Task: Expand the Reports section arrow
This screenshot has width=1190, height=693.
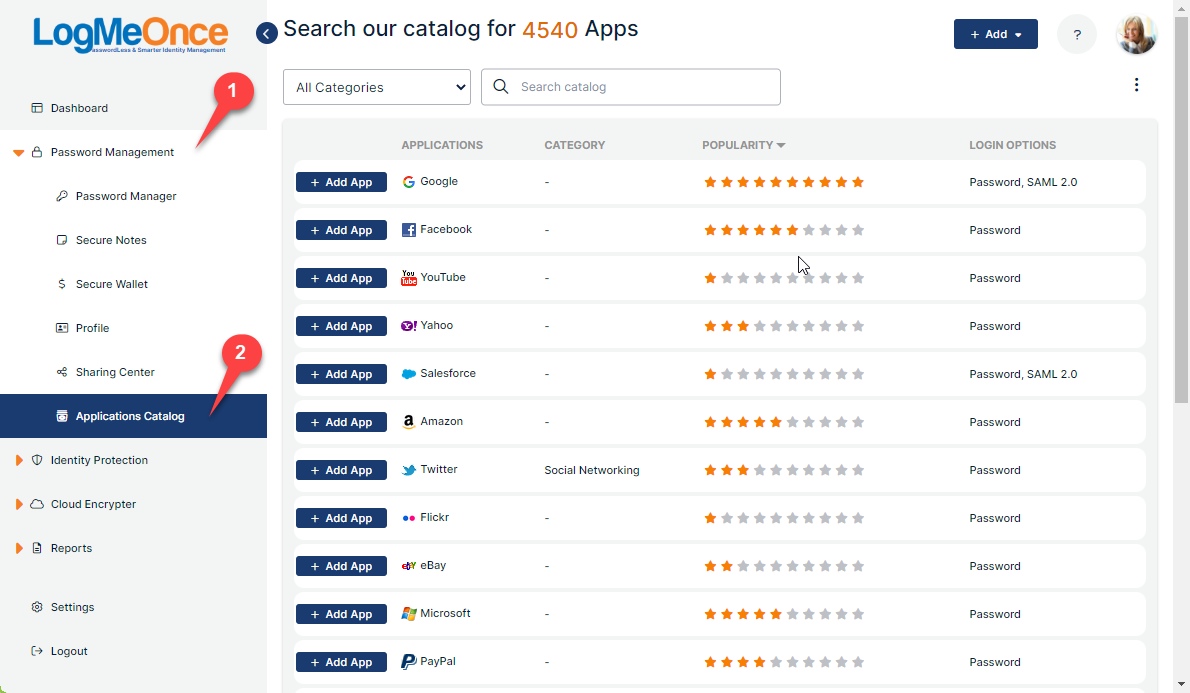Action: (19, 548)
